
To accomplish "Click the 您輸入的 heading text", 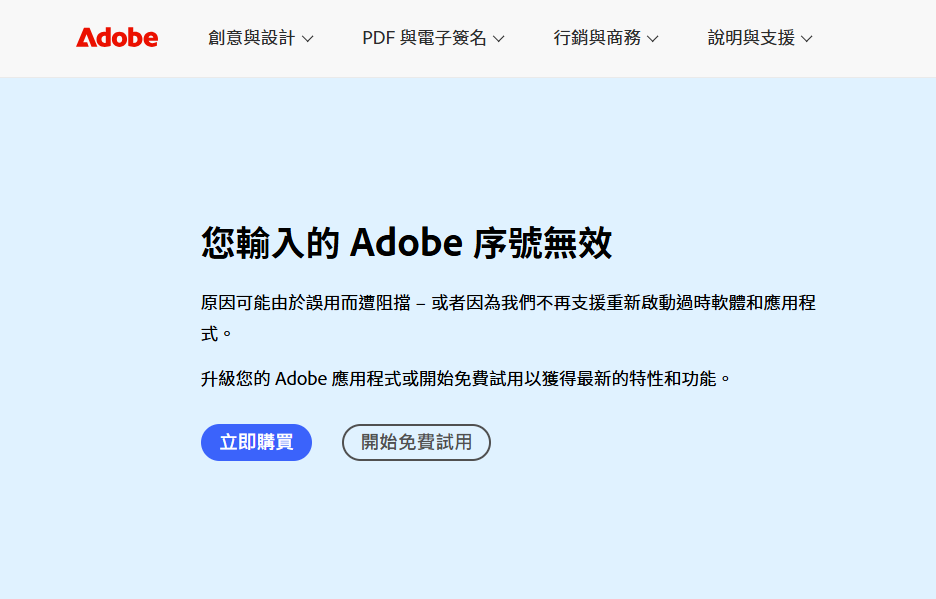I will [x=270, y=242].
